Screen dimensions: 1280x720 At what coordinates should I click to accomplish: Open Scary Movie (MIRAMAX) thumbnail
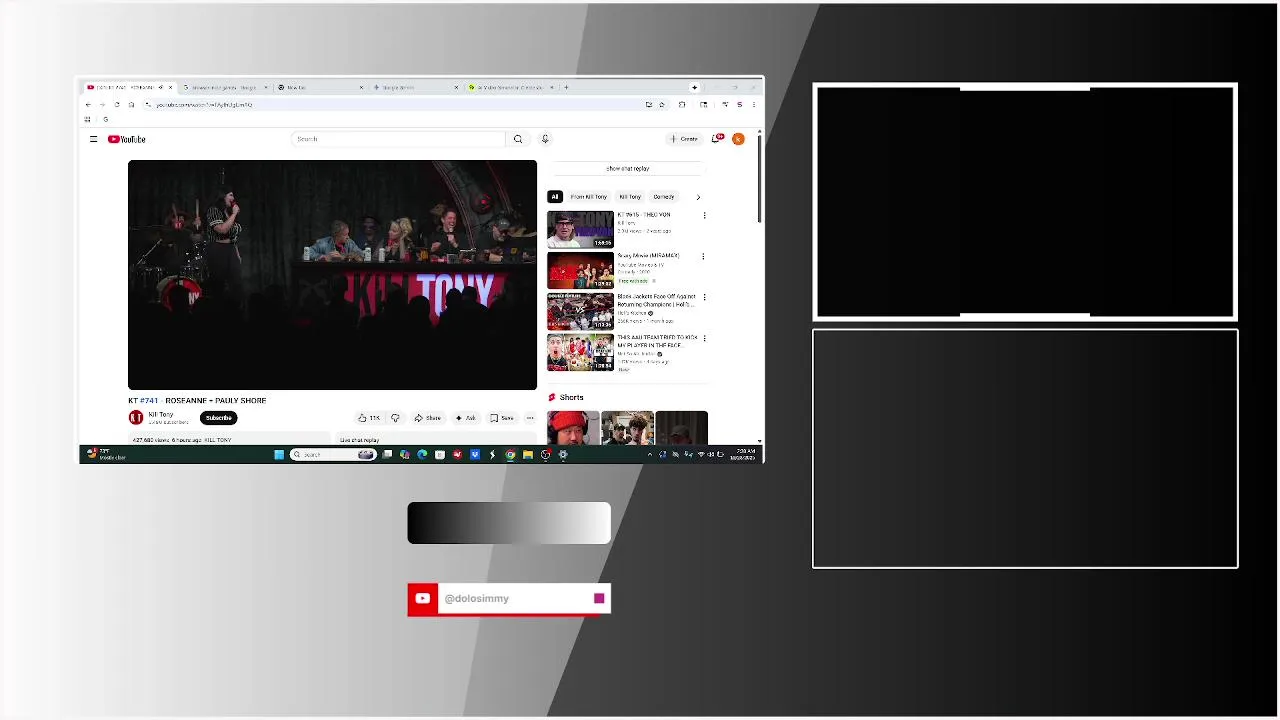[x=580, y=270]
